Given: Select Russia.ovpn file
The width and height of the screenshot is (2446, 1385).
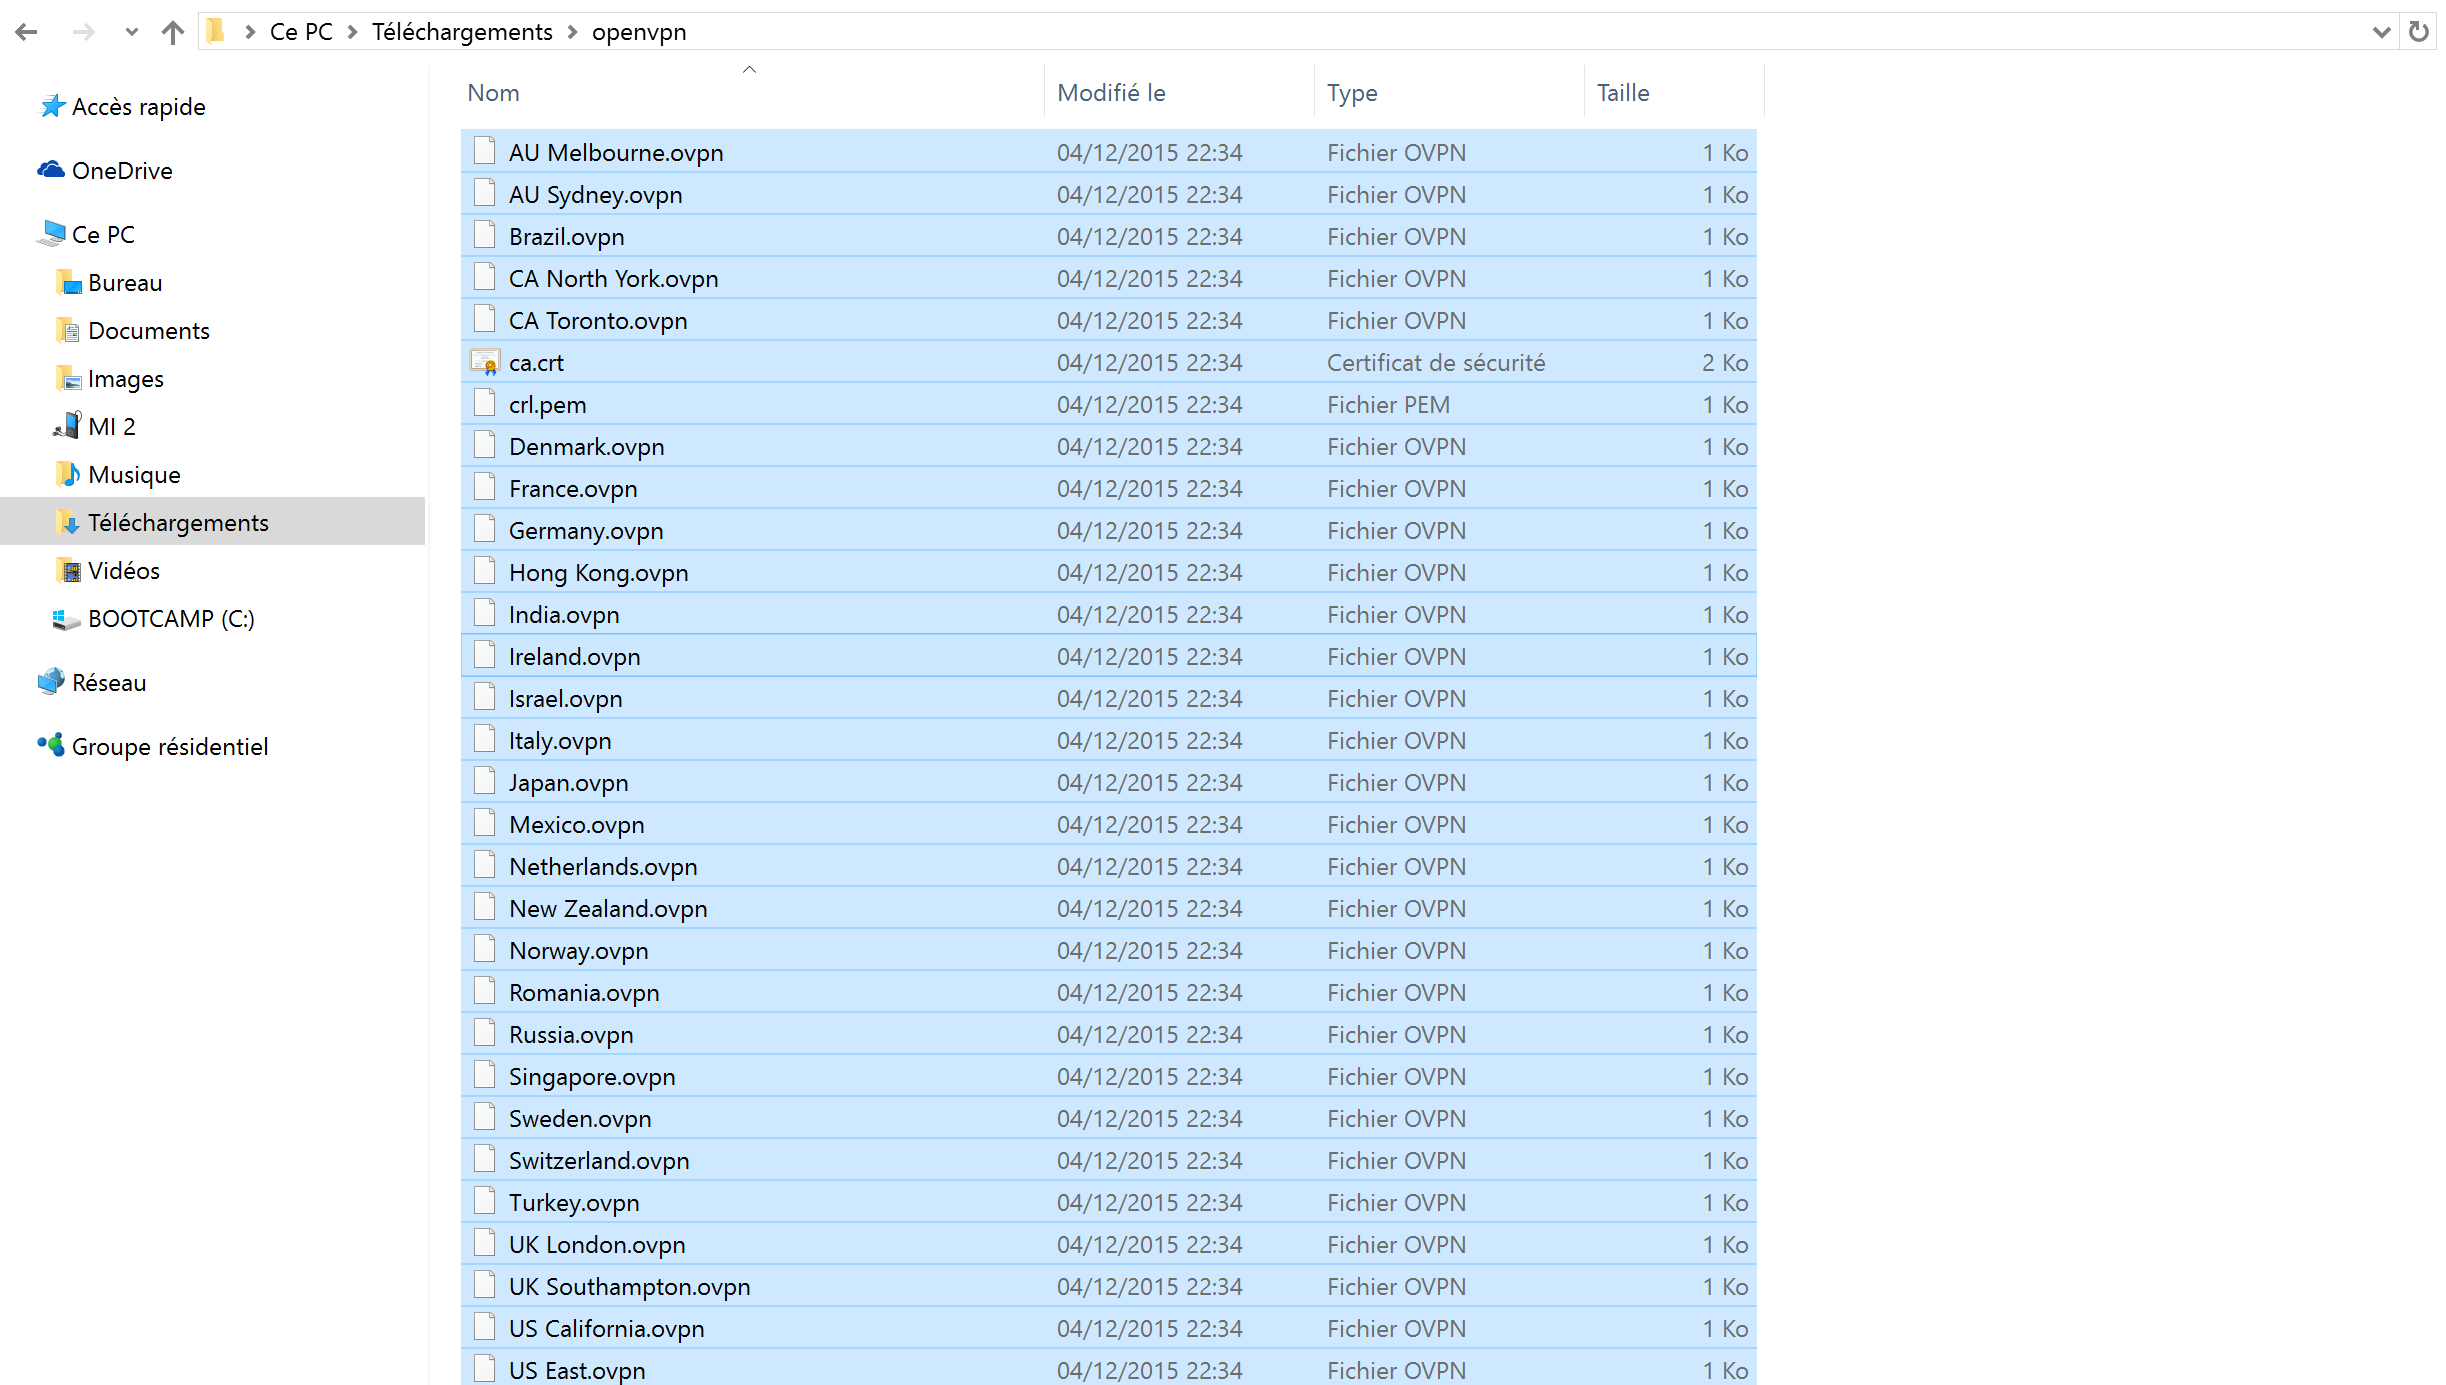Looking at the screenshot, I should (x=1108, y=1034).
